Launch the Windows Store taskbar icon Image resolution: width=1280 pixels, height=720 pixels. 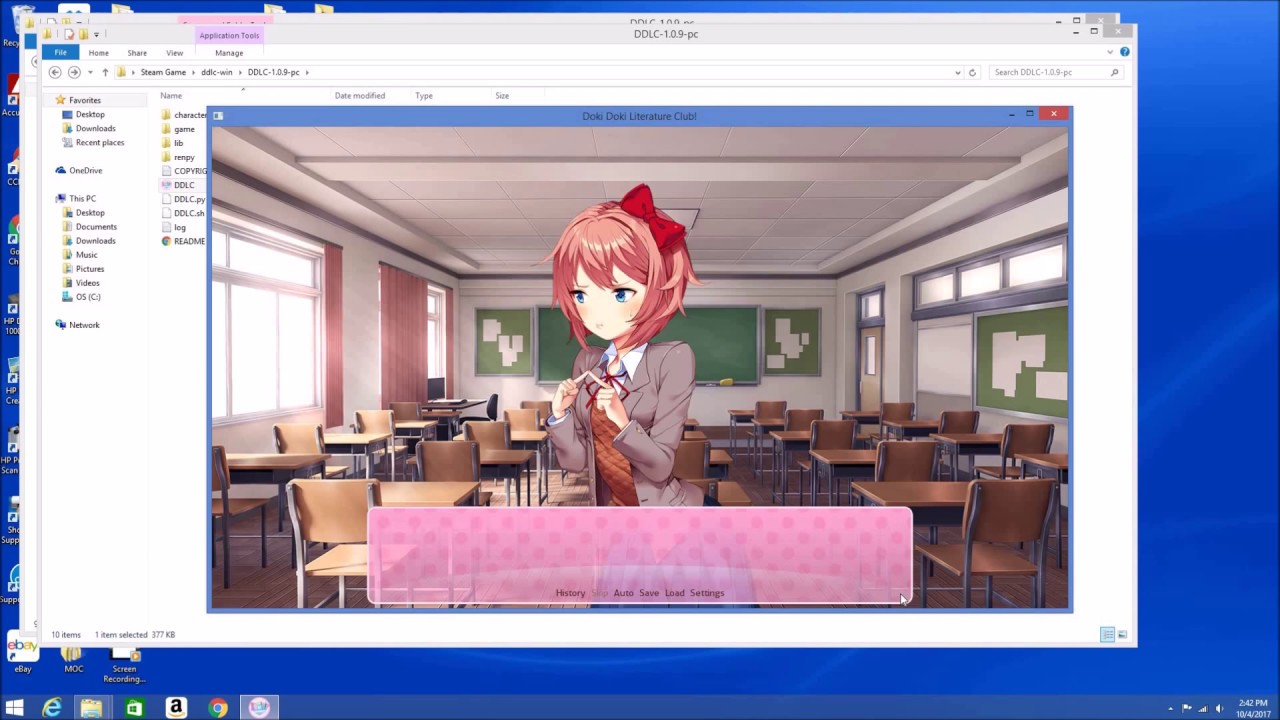tap(133, 708)
